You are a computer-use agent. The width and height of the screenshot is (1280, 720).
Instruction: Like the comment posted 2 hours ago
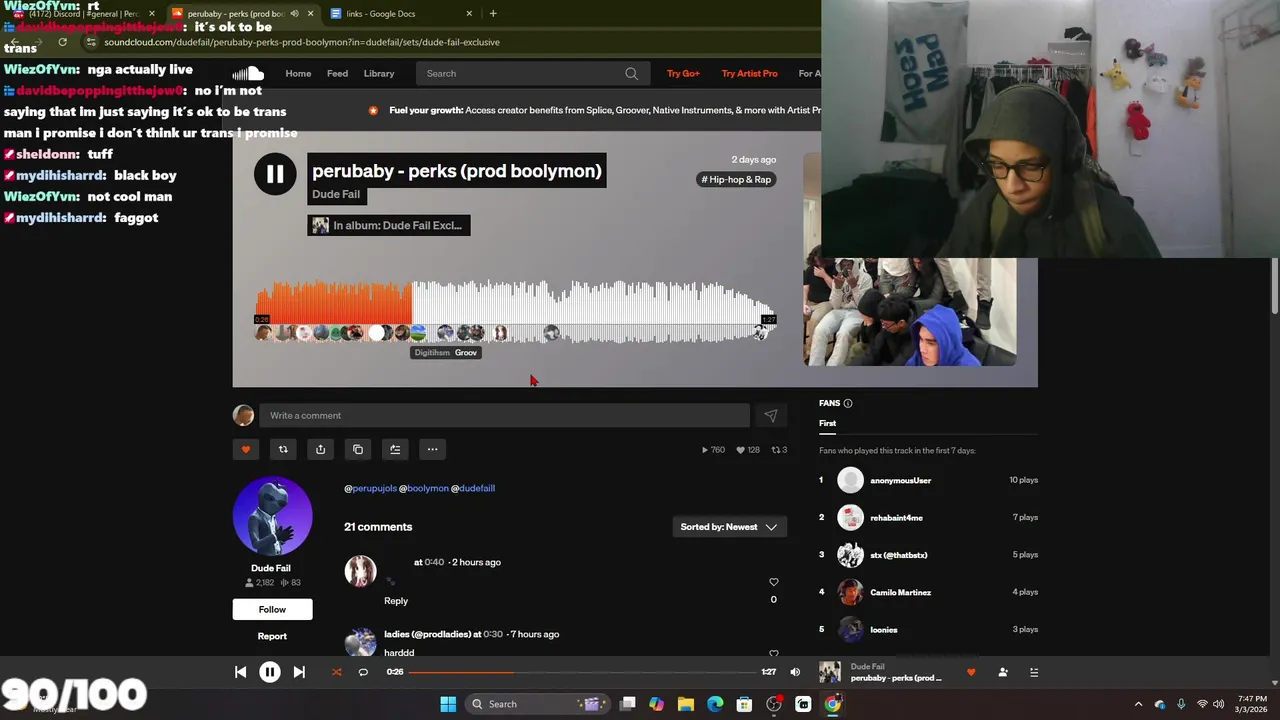coord(773,582)
